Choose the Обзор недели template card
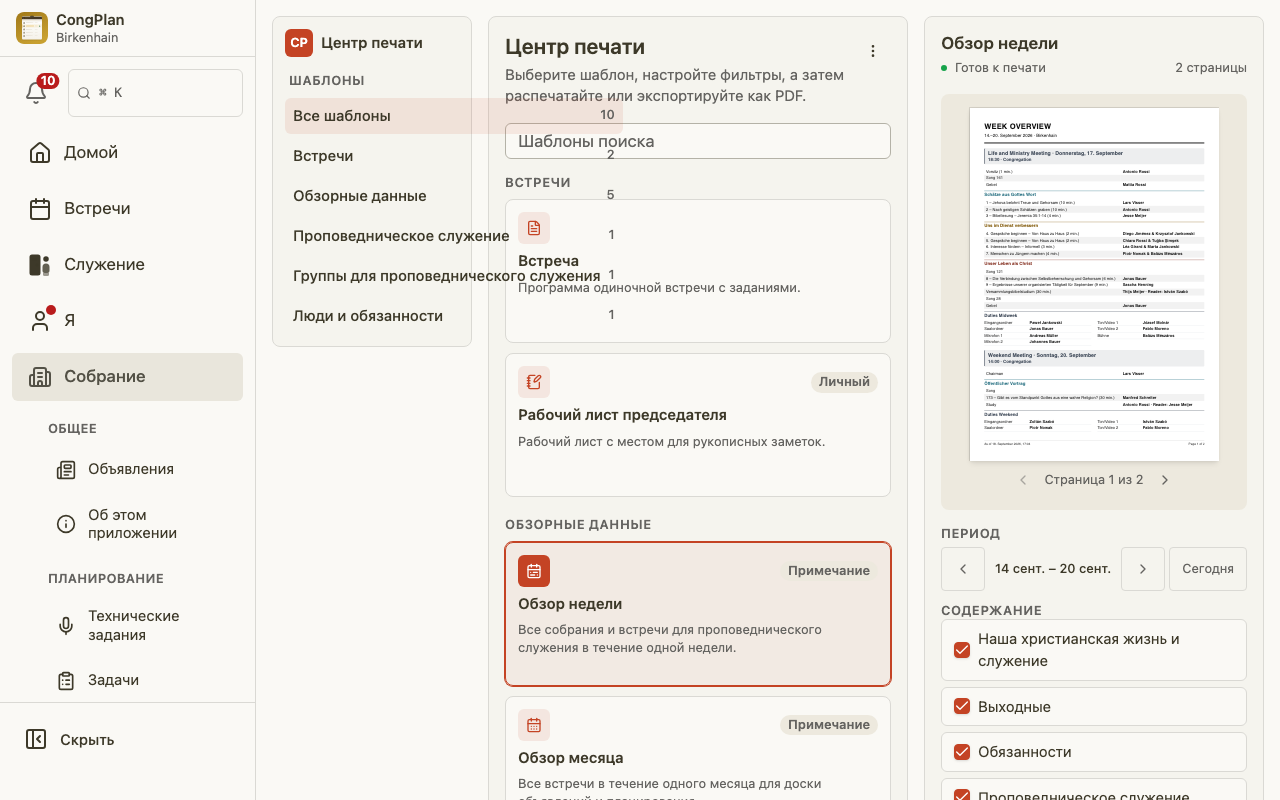Screen dimensions: 1280x800 (698, 614)
